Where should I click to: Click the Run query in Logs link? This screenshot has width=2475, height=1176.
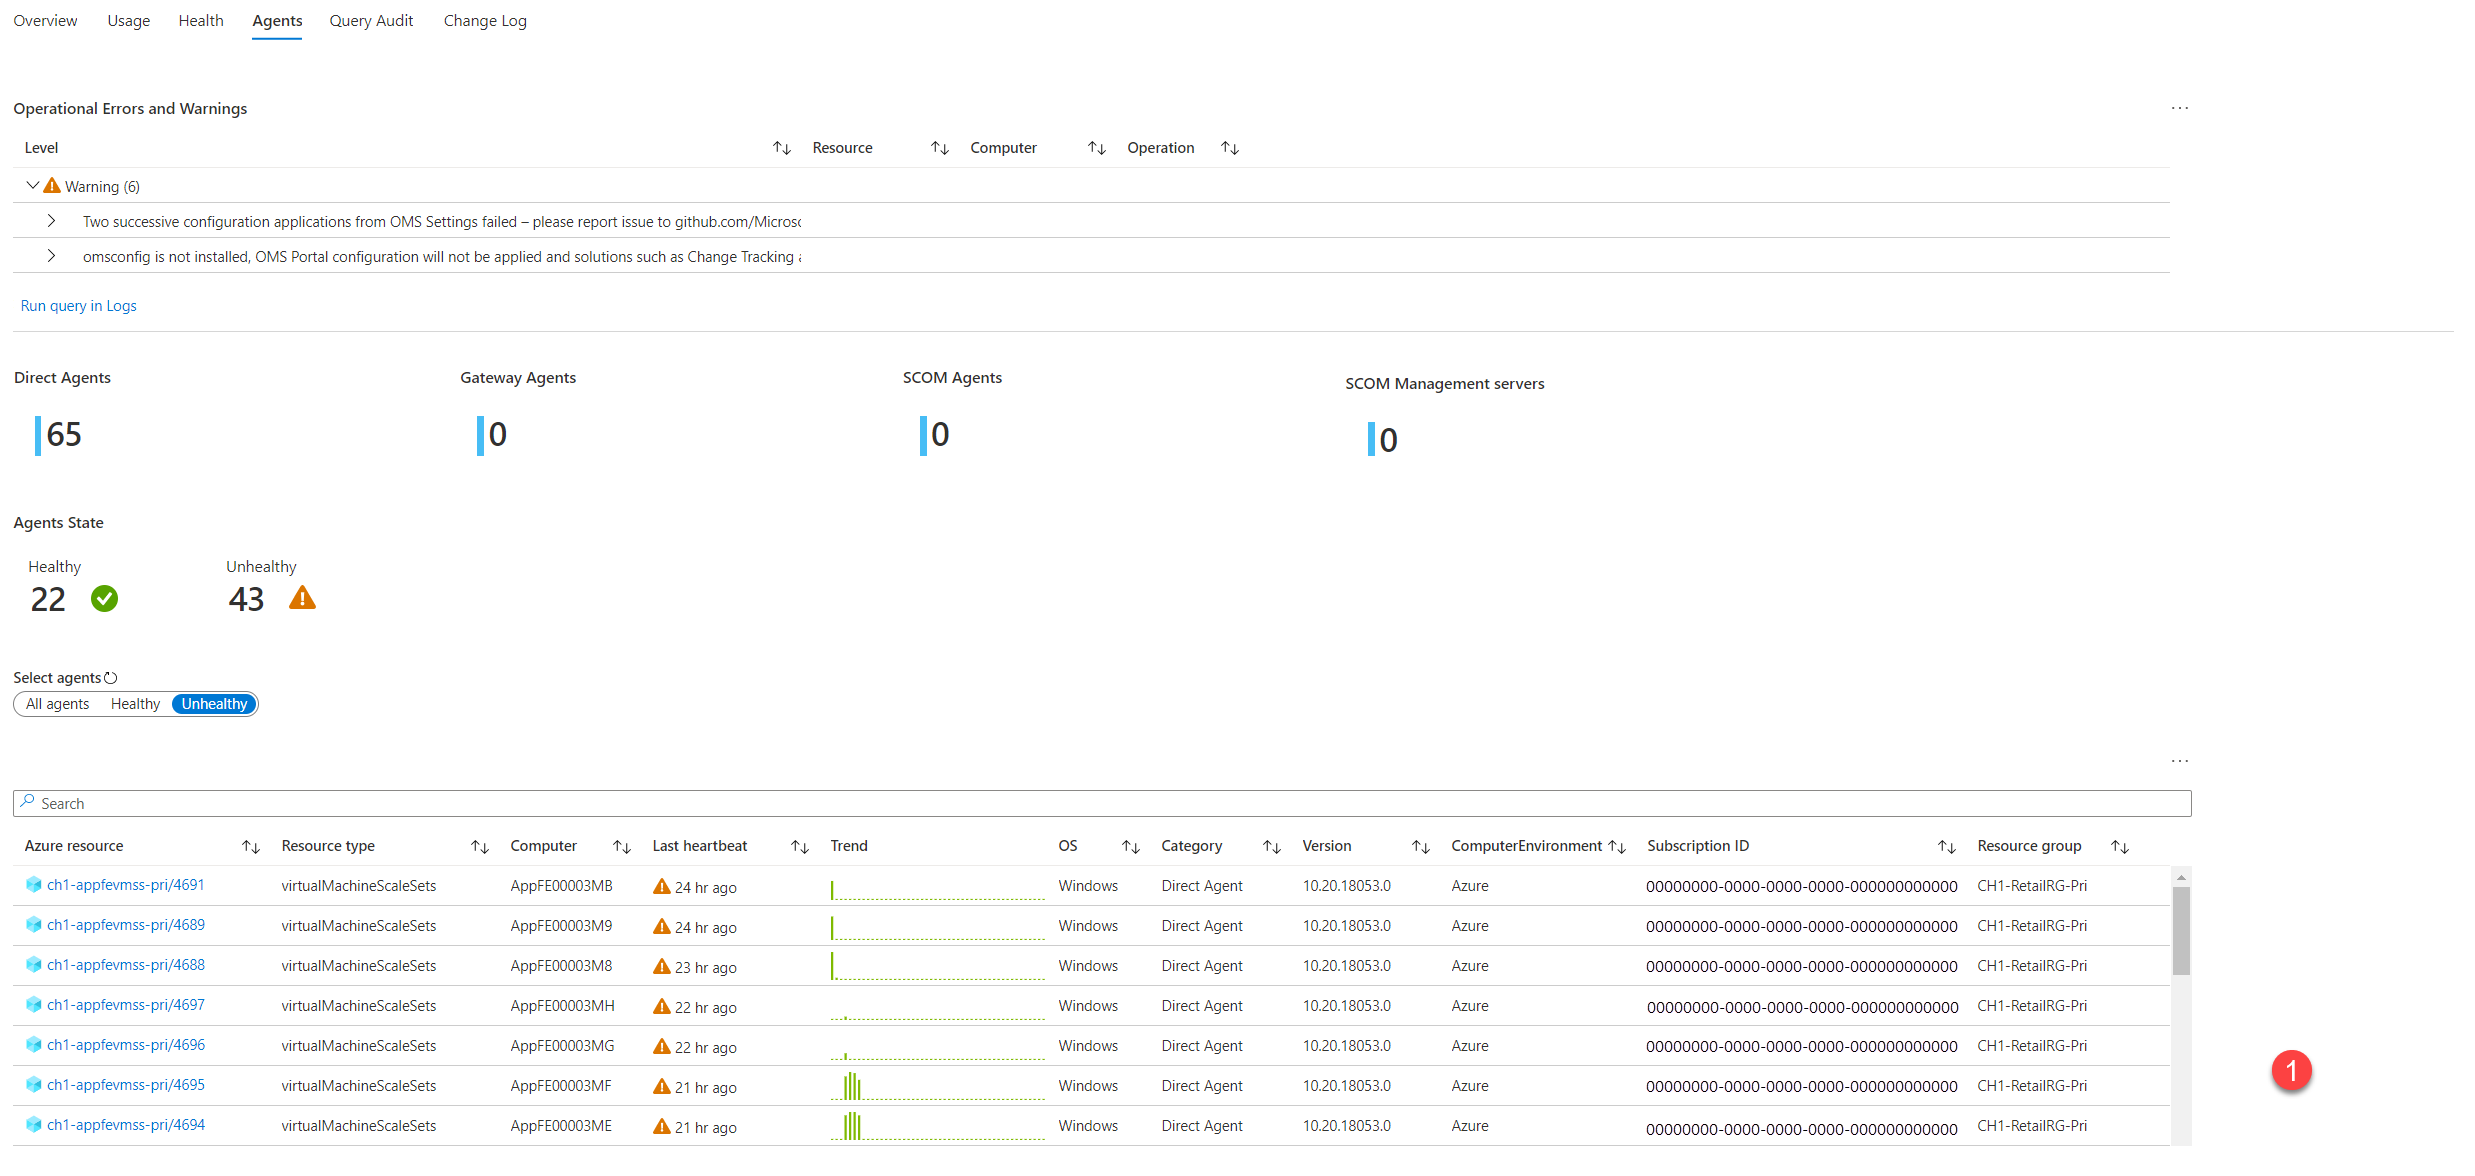point(78,306)
